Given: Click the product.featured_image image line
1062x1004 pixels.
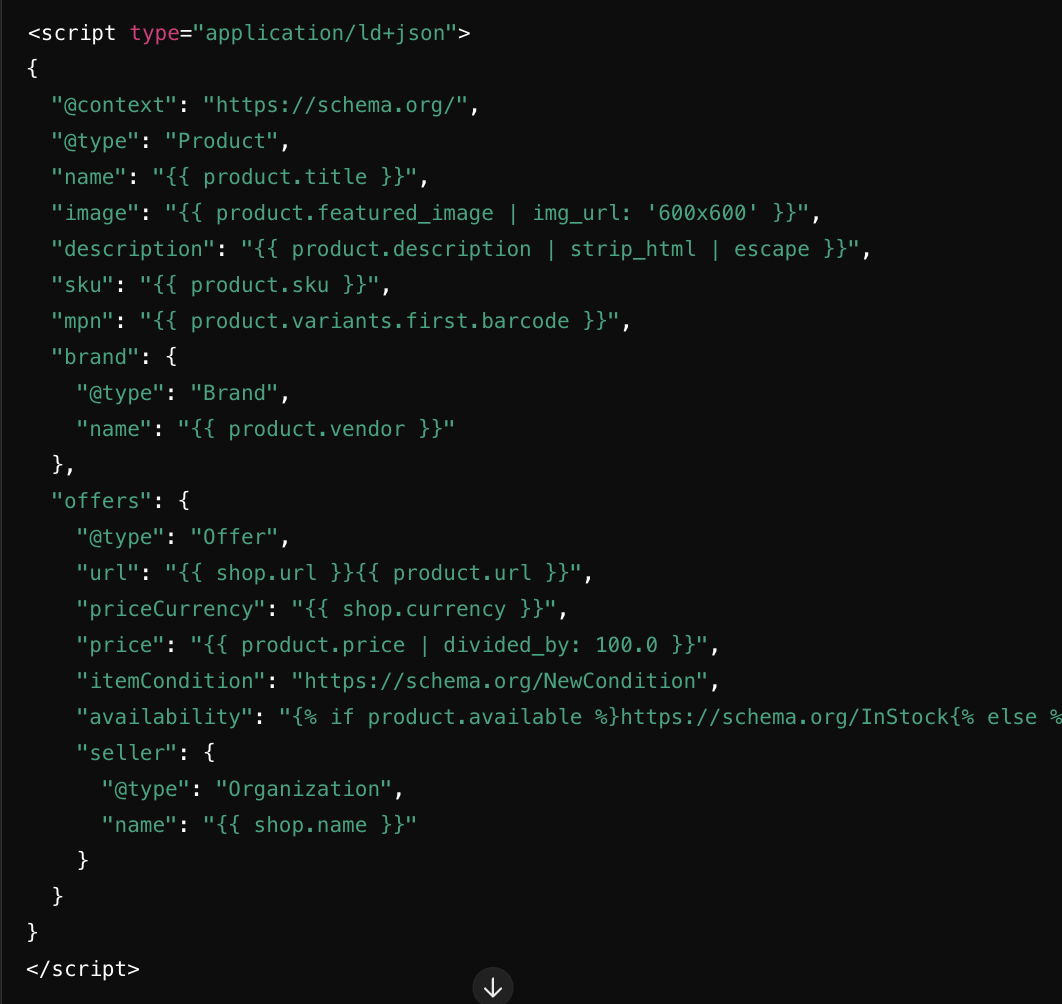Looking at the screenshot, I should coord(436,213).
